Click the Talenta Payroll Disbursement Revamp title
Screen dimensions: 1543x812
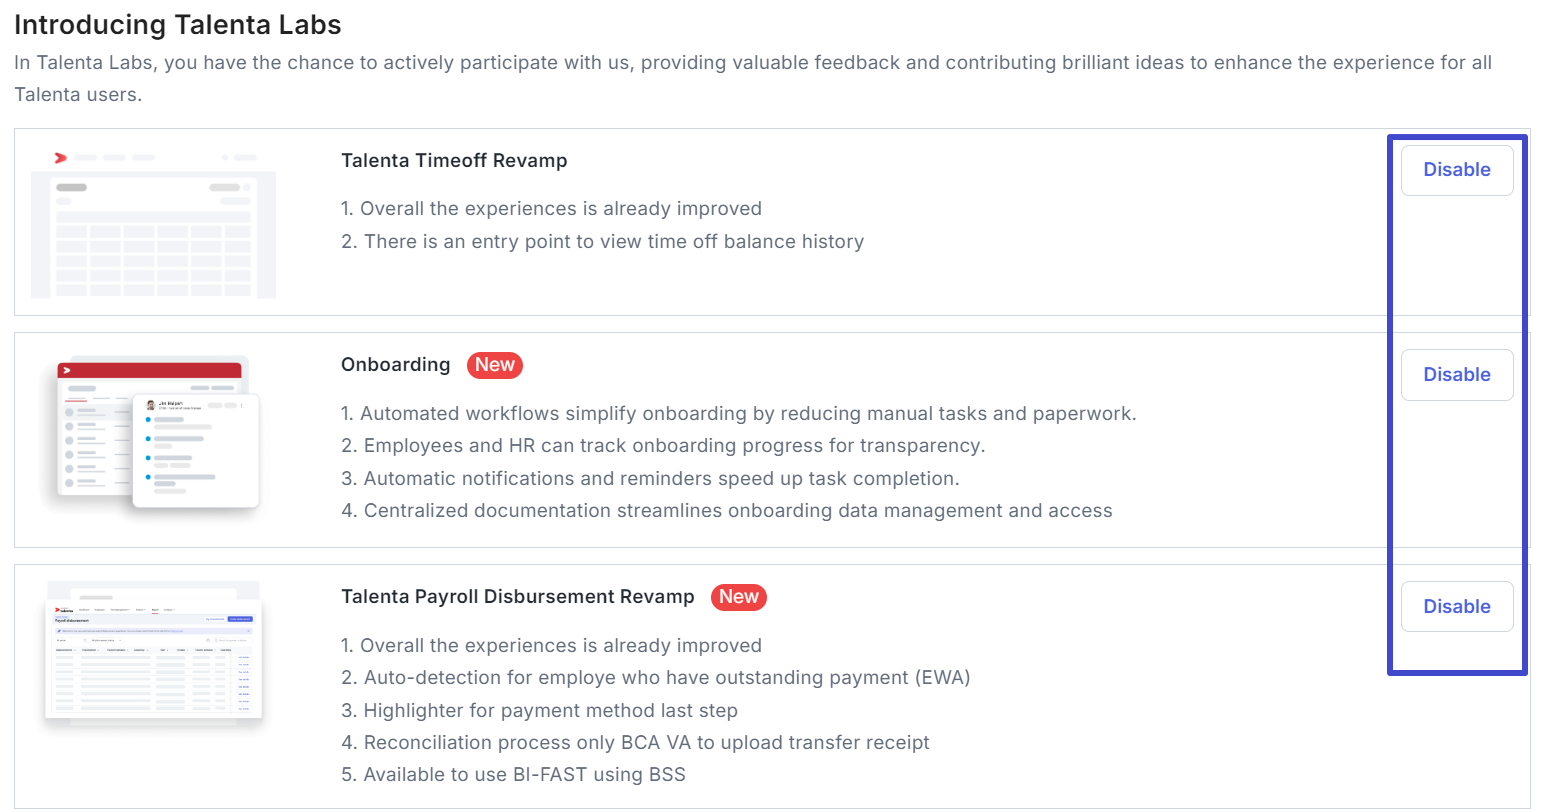517,597
